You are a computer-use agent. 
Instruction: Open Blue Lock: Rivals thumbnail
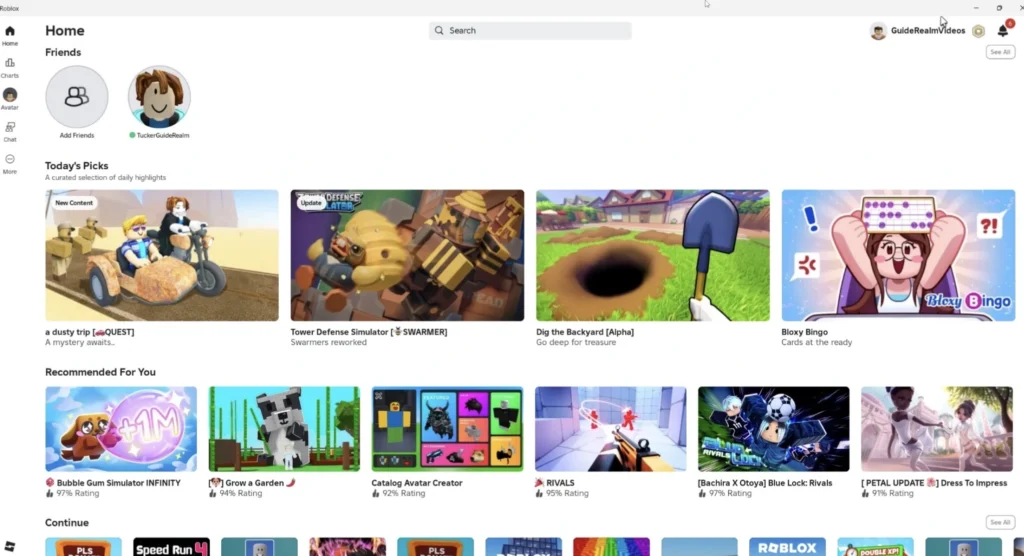[774, 429]
